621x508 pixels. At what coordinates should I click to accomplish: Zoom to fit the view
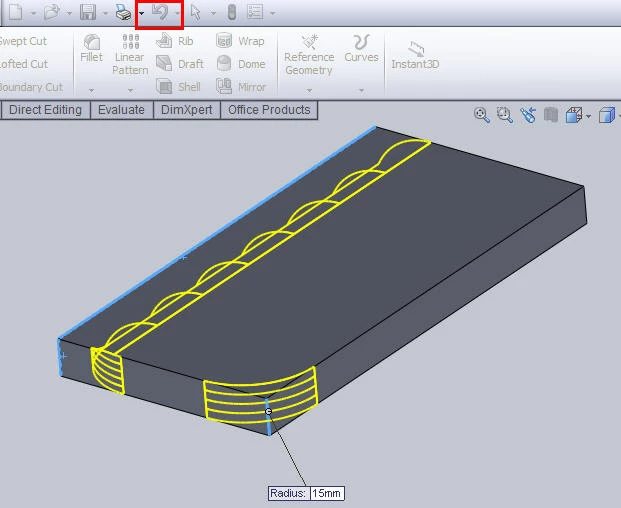coord(482,115)
